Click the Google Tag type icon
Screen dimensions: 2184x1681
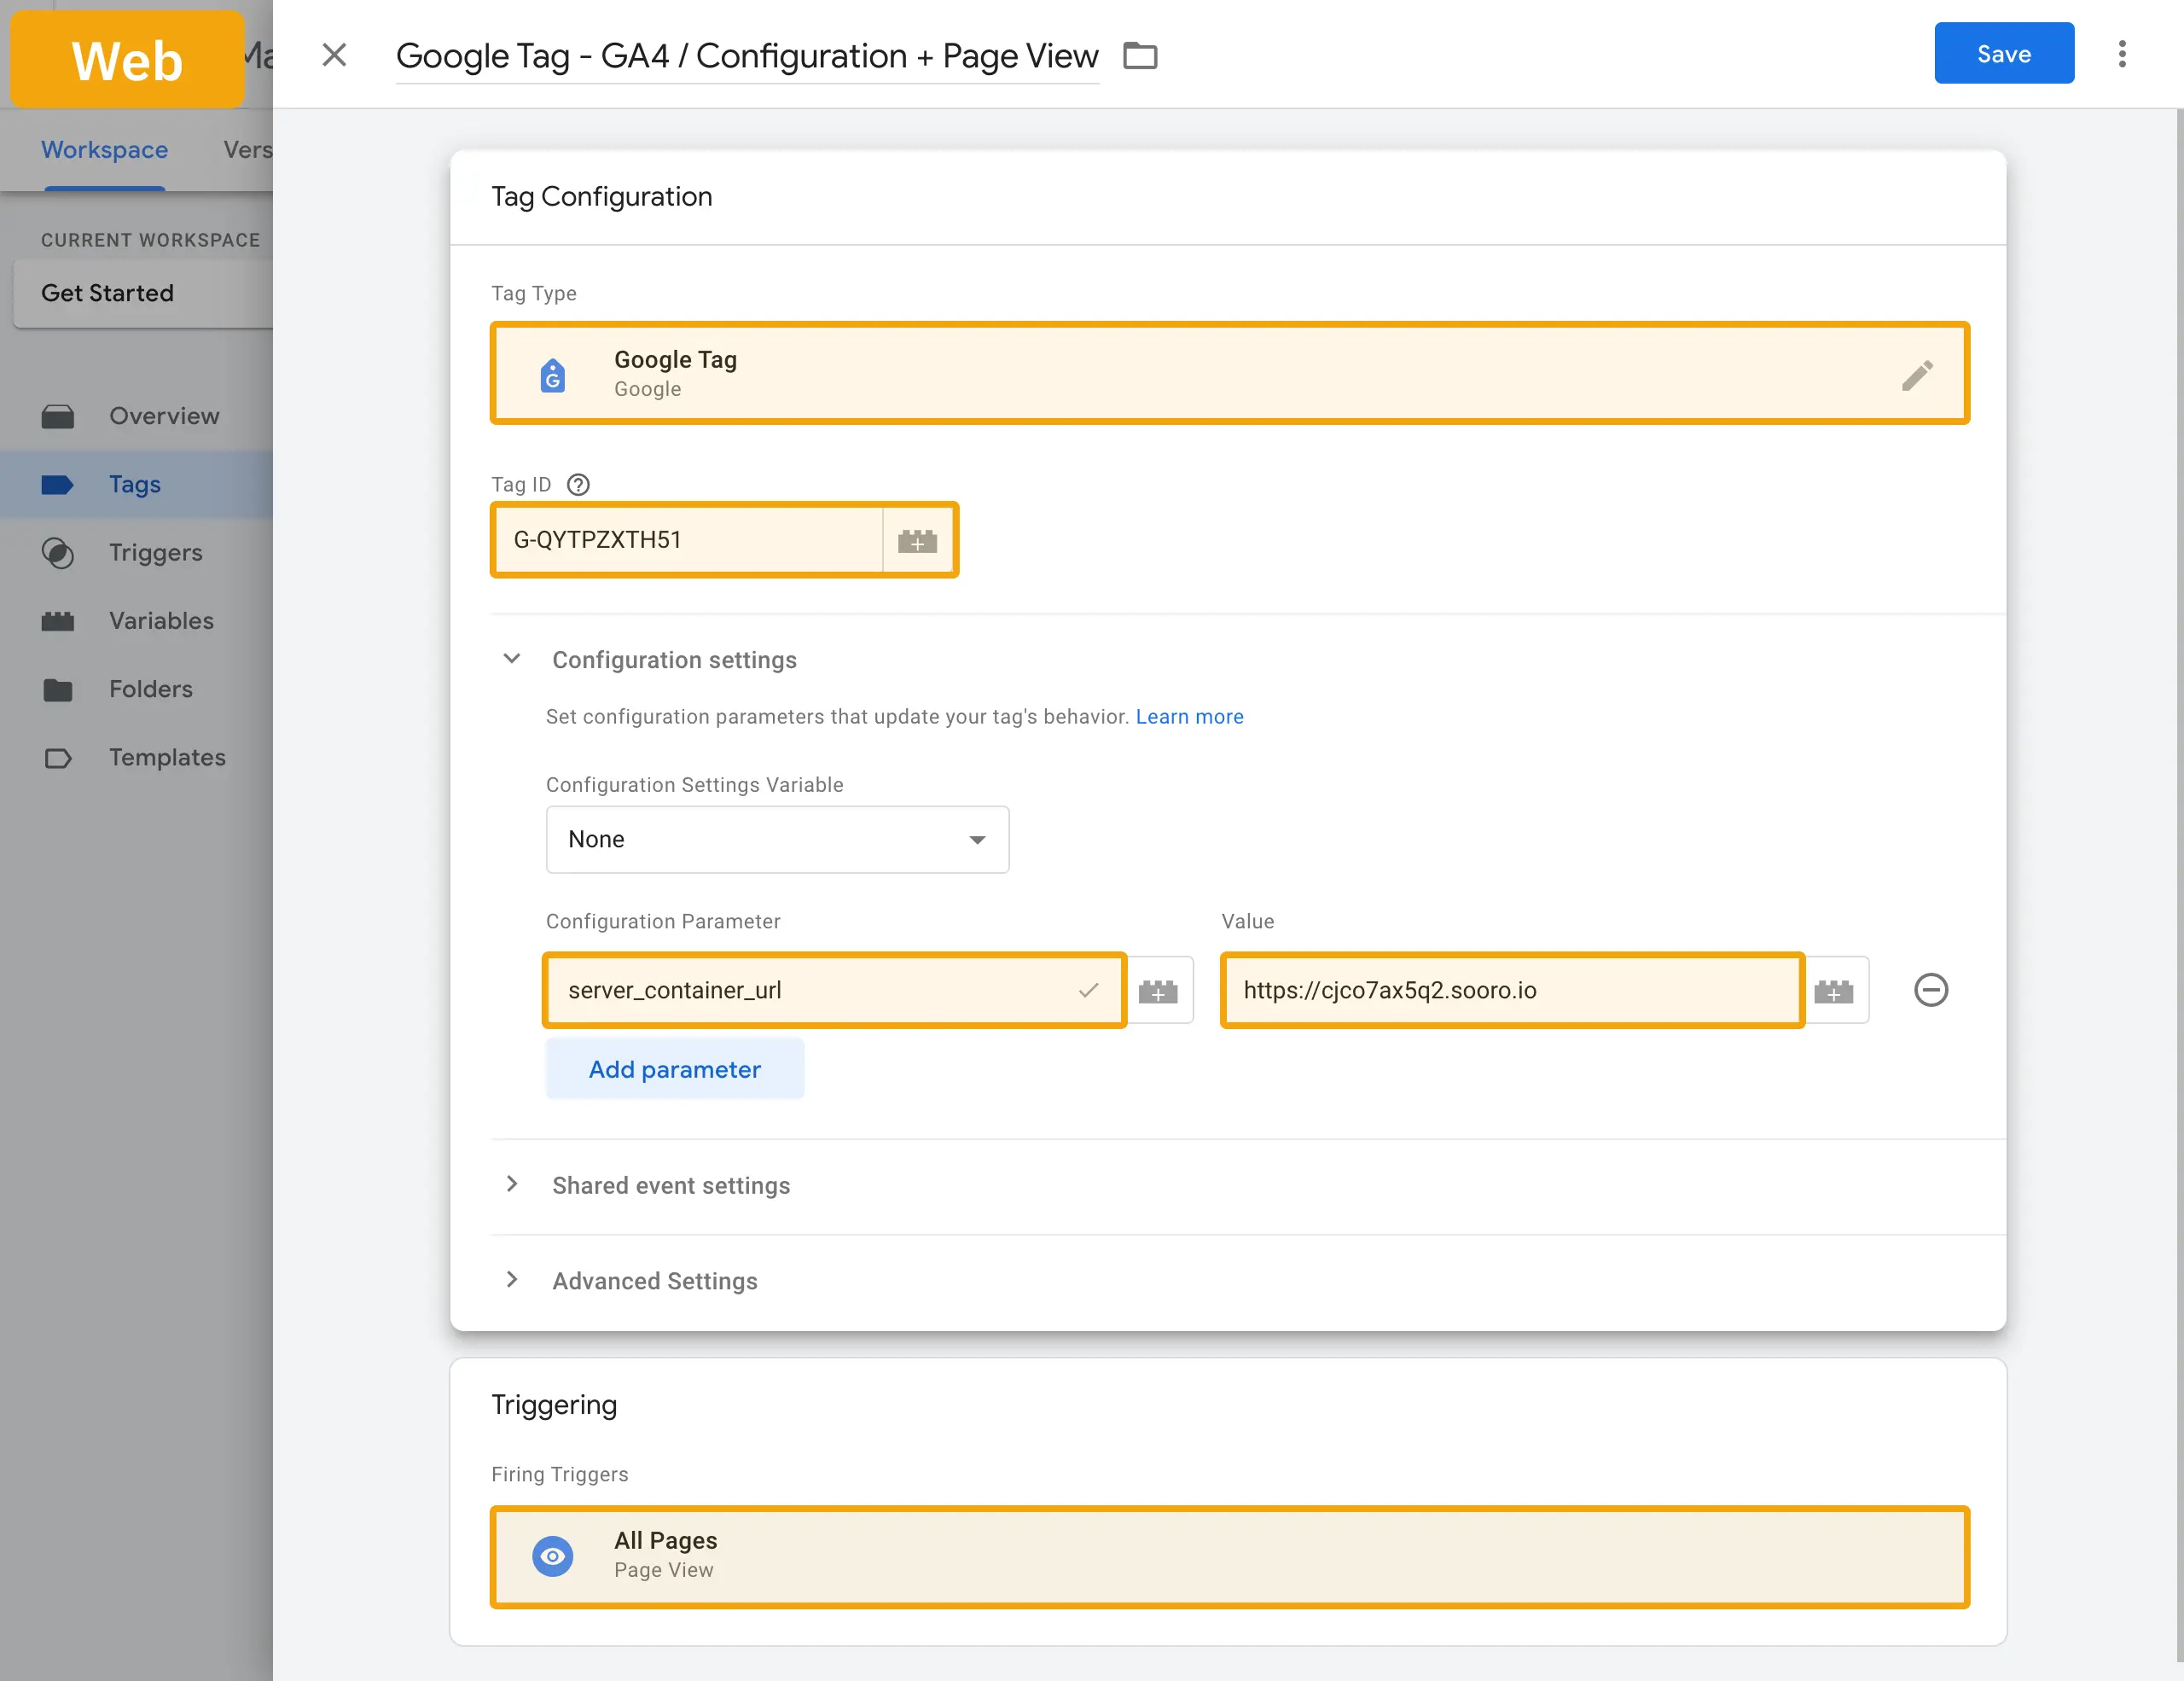(x=552, y=375)
